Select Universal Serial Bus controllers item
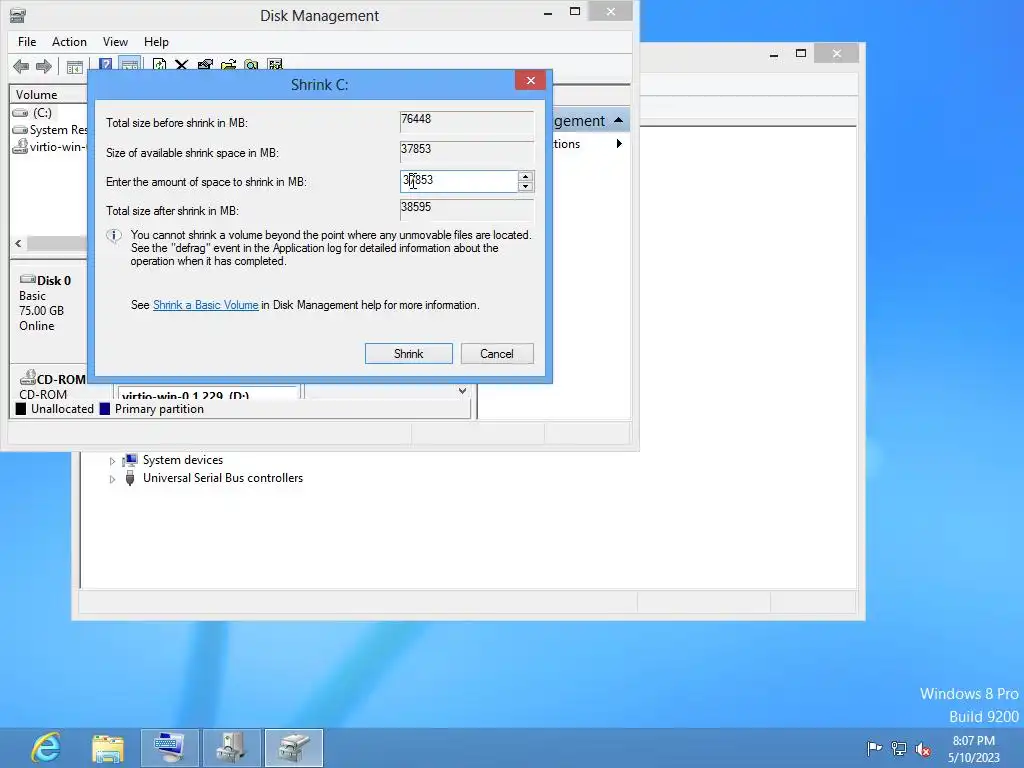This screenshot has width=1024, height=768. point(223,478)
